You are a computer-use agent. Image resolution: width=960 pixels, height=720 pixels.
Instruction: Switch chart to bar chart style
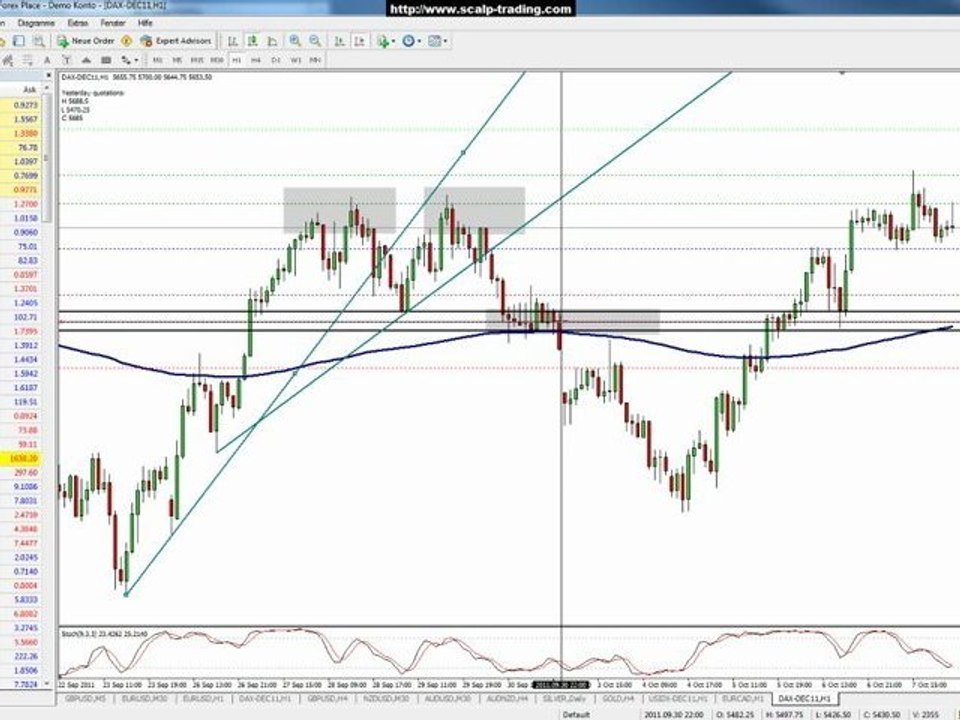233,41
